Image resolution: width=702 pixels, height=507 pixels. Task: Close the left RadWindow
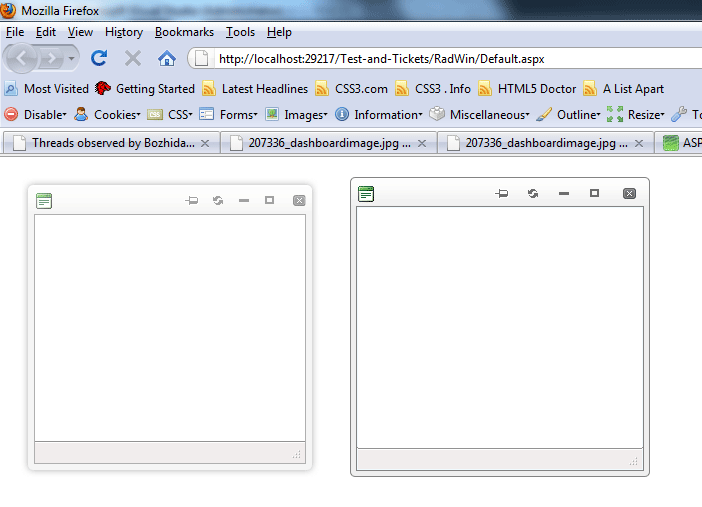(x=299, y=200)
